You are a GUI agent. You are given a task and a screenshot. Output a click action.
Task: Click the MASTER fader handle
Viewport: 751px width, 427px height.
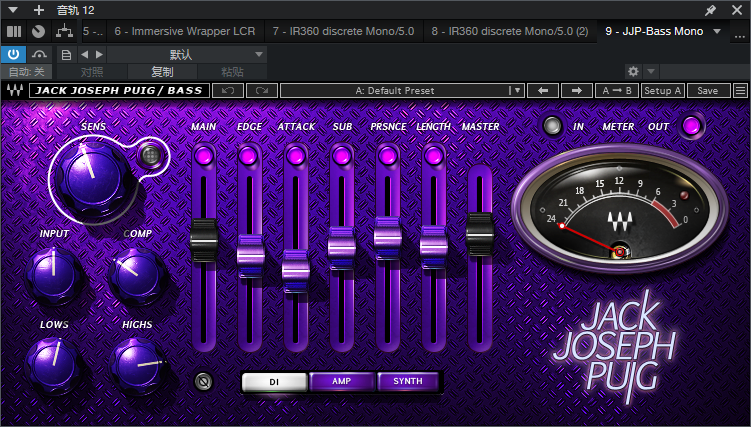pyautogui.click(x=479, y=234)
